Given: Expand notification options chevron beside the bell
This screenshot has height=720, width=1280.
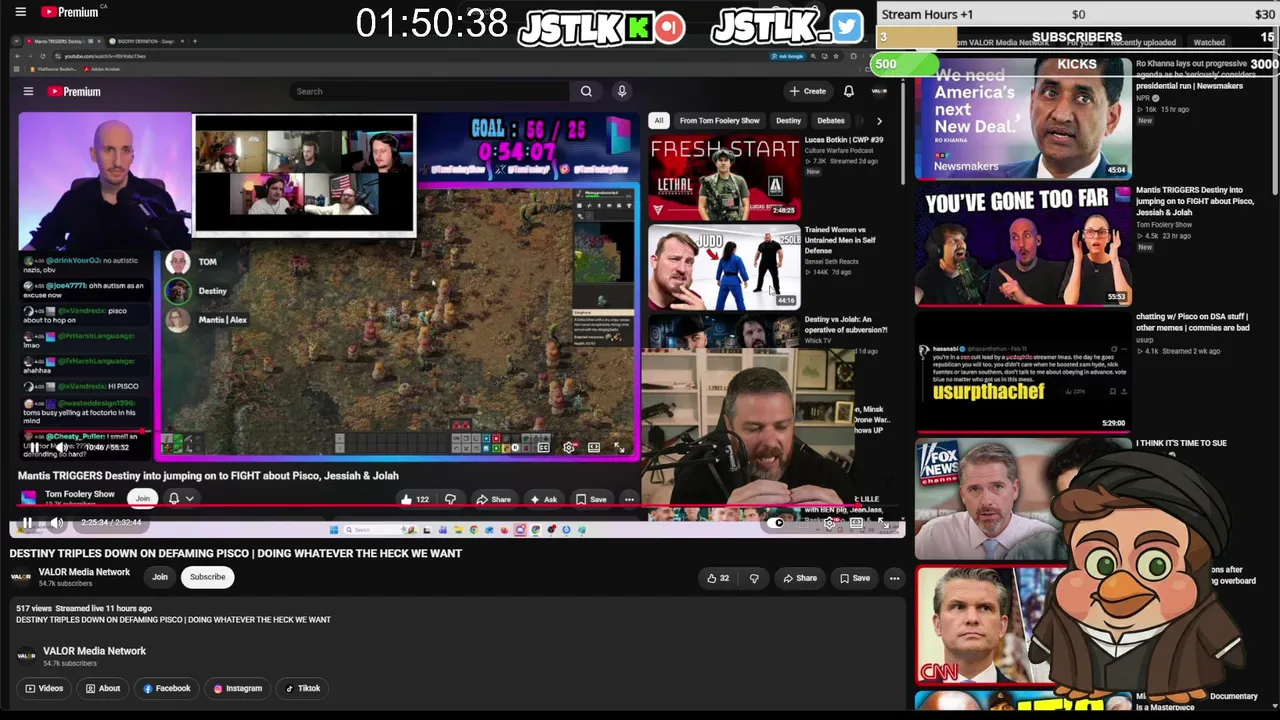Looking at the screenshot, I should point(189,498).
